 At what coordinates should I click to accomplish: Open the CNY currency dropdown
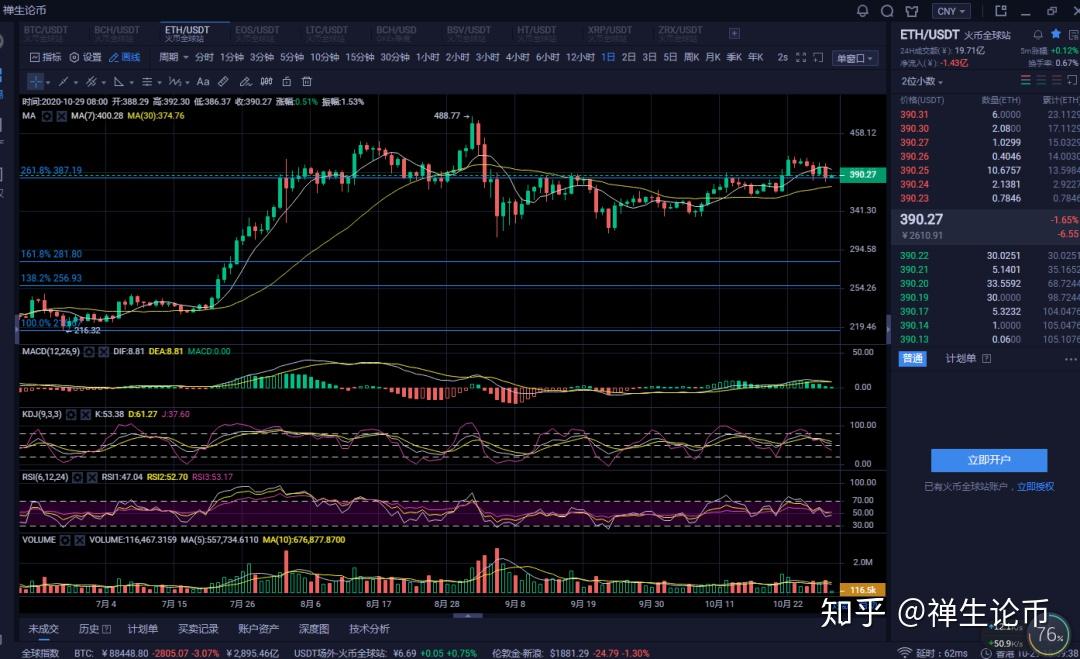pos(951,11)
